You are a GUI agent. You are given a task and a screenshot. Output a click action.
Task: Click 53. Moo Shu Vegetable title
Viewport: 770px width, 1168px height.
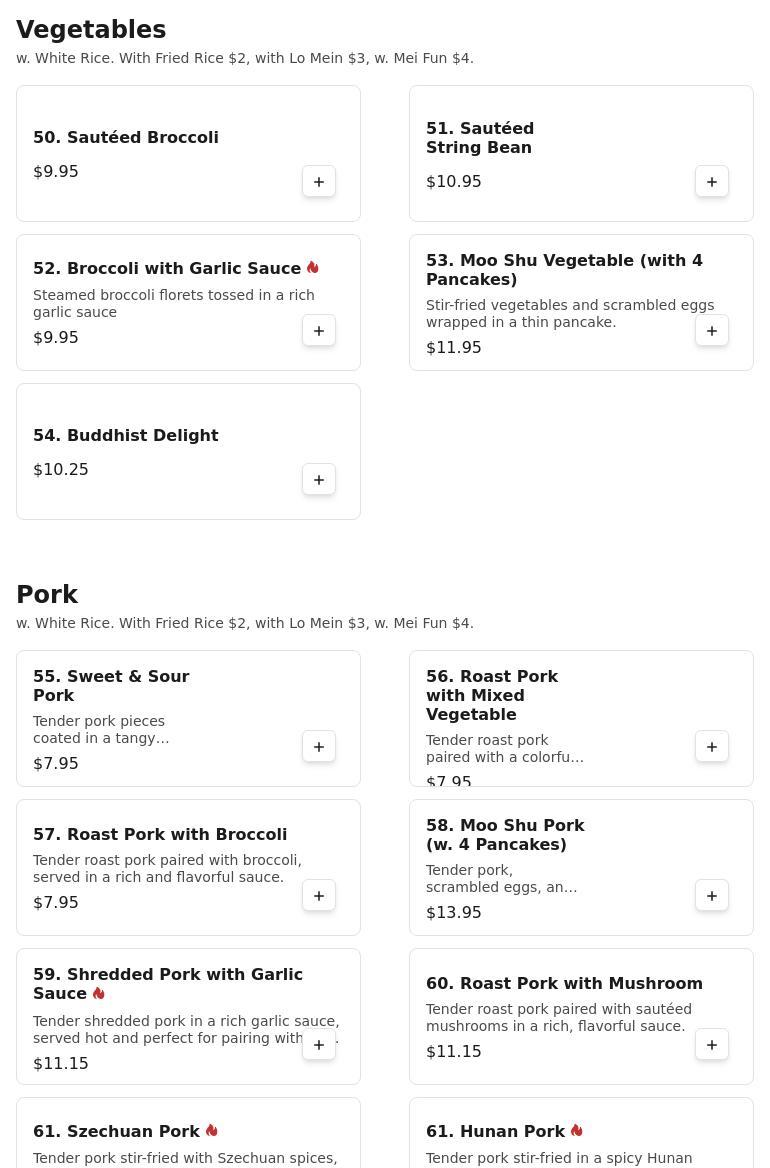564,270
